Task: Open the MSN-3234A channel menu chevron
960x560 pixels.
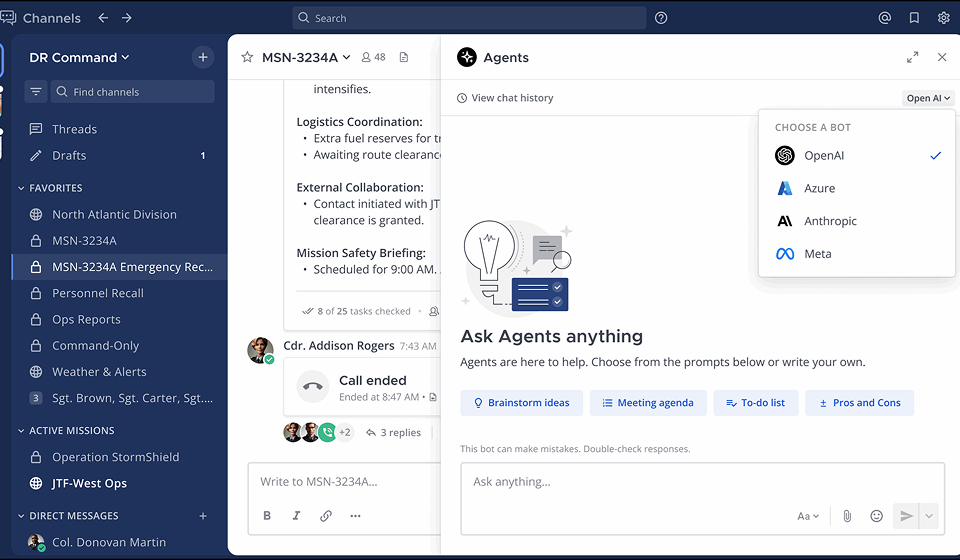Action: [x=347, y=57]
